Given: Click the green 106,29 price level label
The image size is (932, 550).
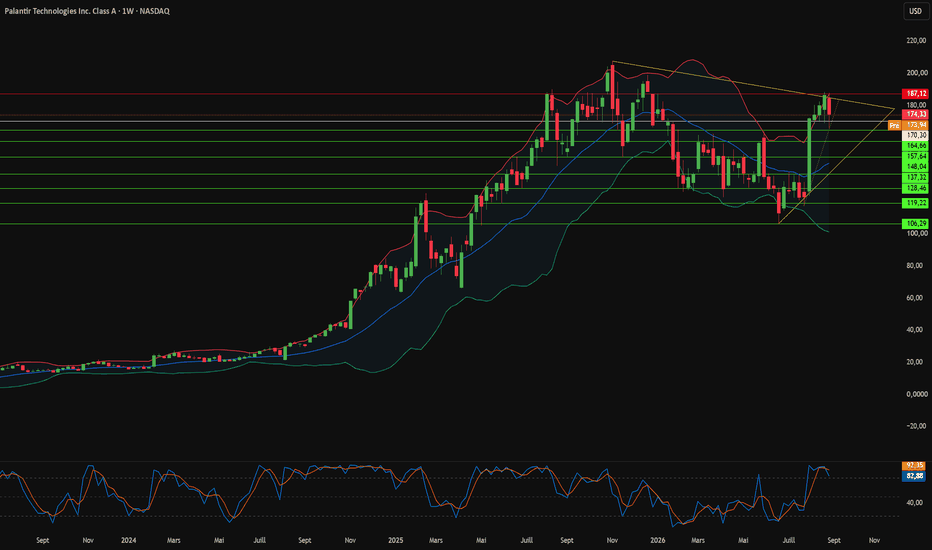Looking at the screenshot, I should pos(915,224).
